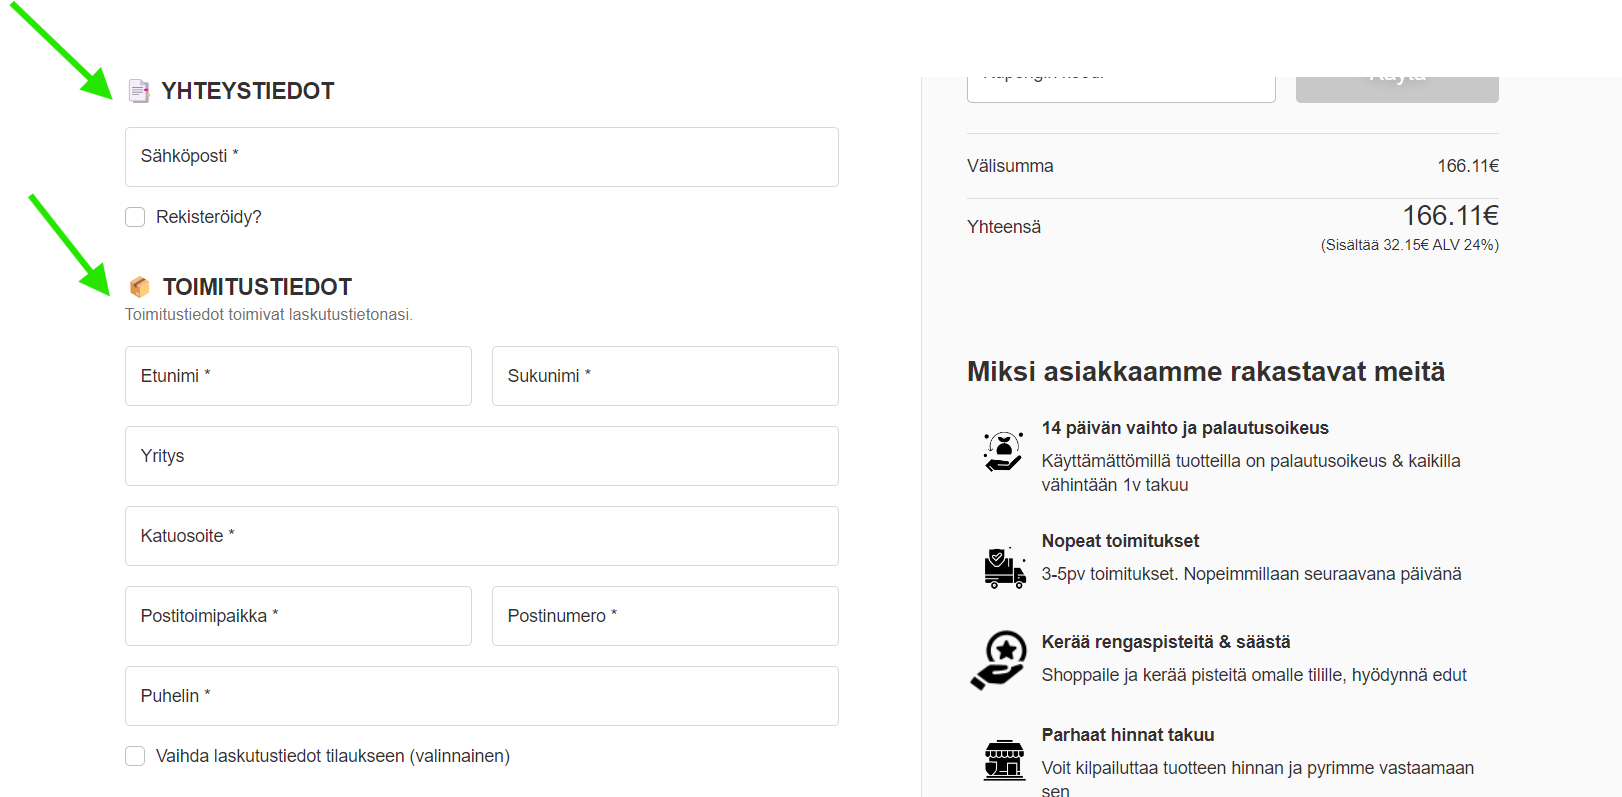Viewport: 1622px width, 797px height.
Task: Click the return-policy icon next to 14 päivän vaihto
Action: (1003, 451)
